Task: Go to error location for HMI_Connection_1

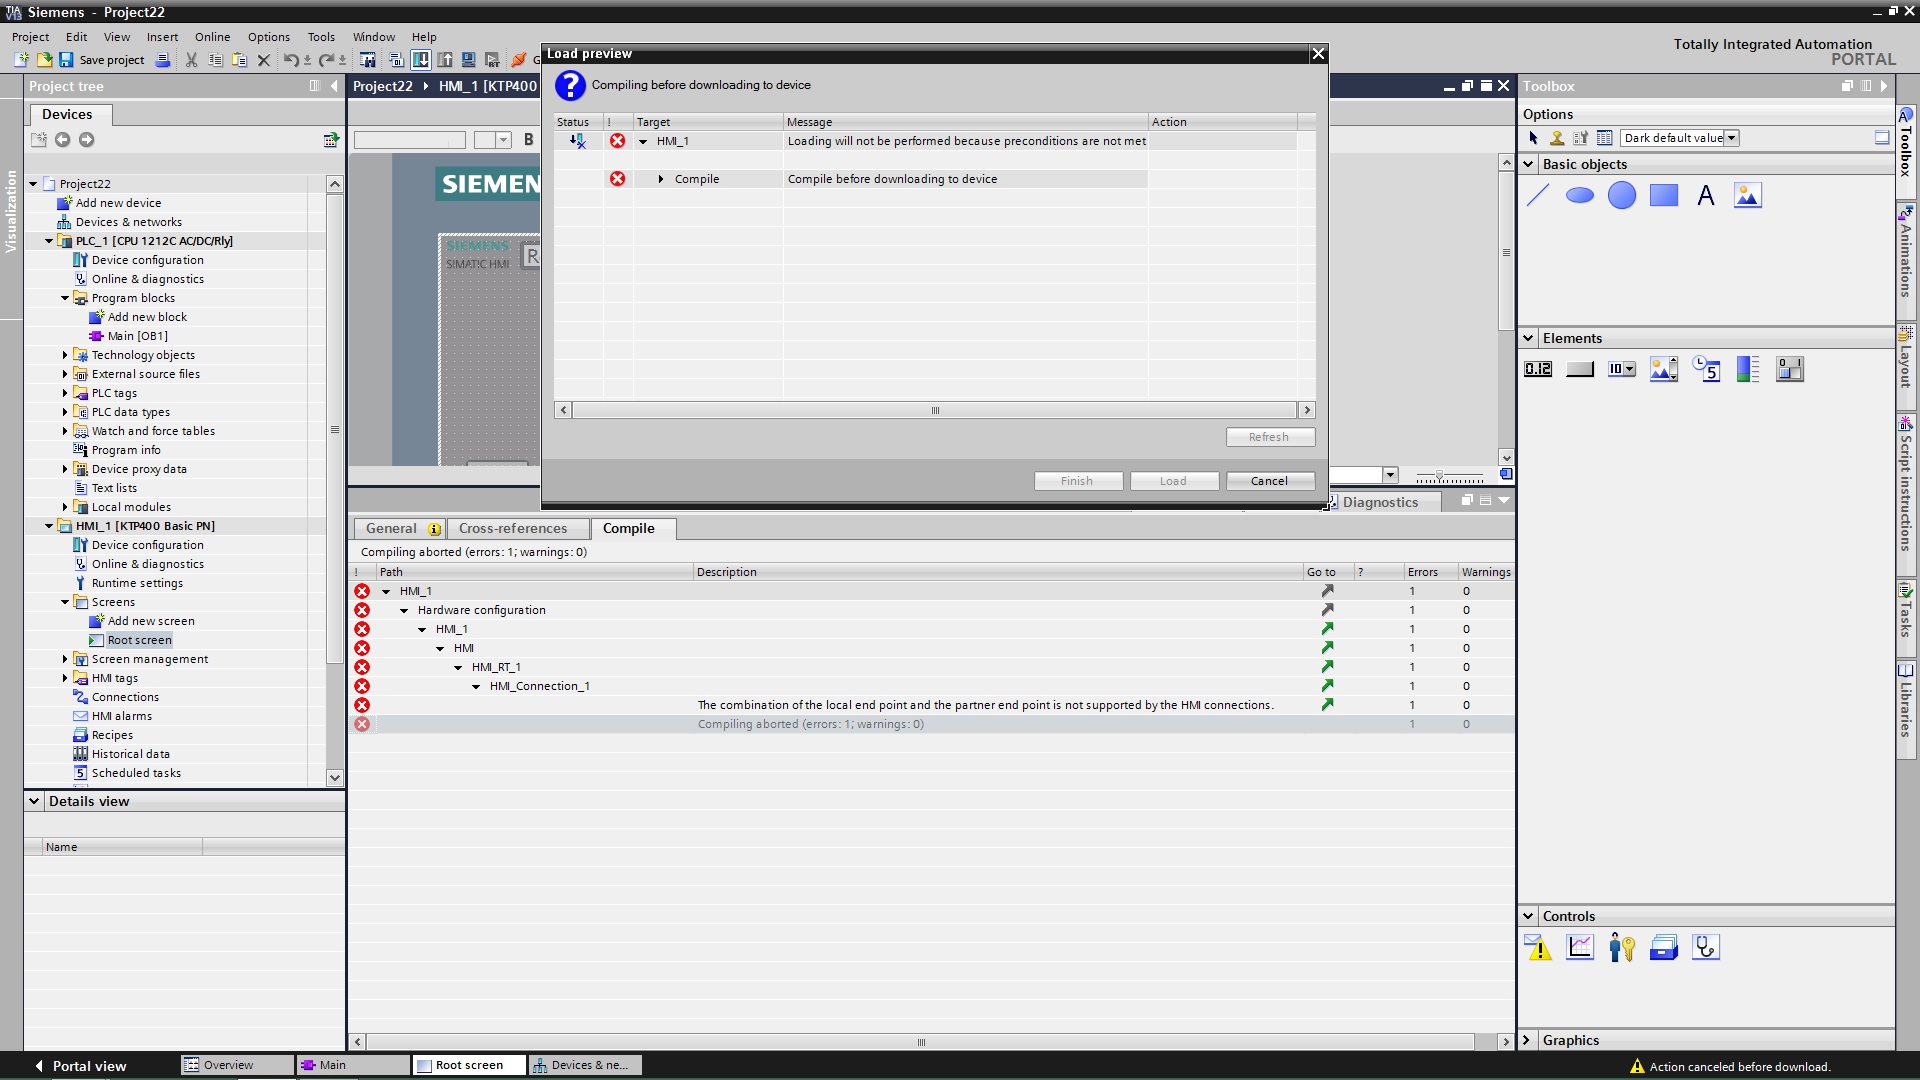Action: (1327, 686)
